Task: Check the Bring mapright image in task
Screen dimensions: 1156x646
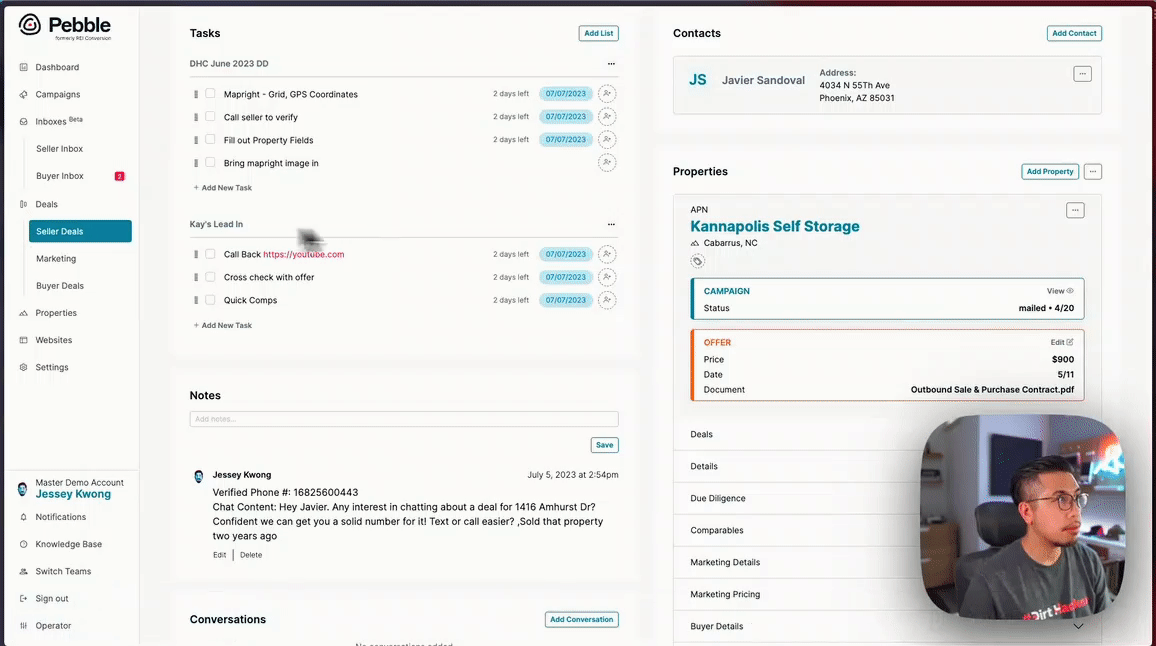Action: pyautogui.click(x=210, y=162)
